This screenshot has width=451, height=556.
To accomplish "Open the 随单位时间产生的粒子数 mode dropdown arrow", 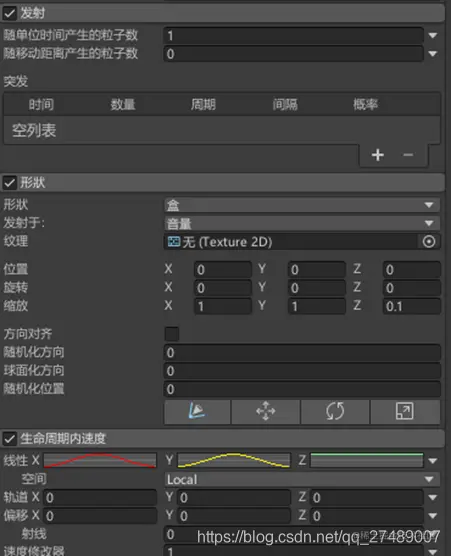I will [433, 35].
